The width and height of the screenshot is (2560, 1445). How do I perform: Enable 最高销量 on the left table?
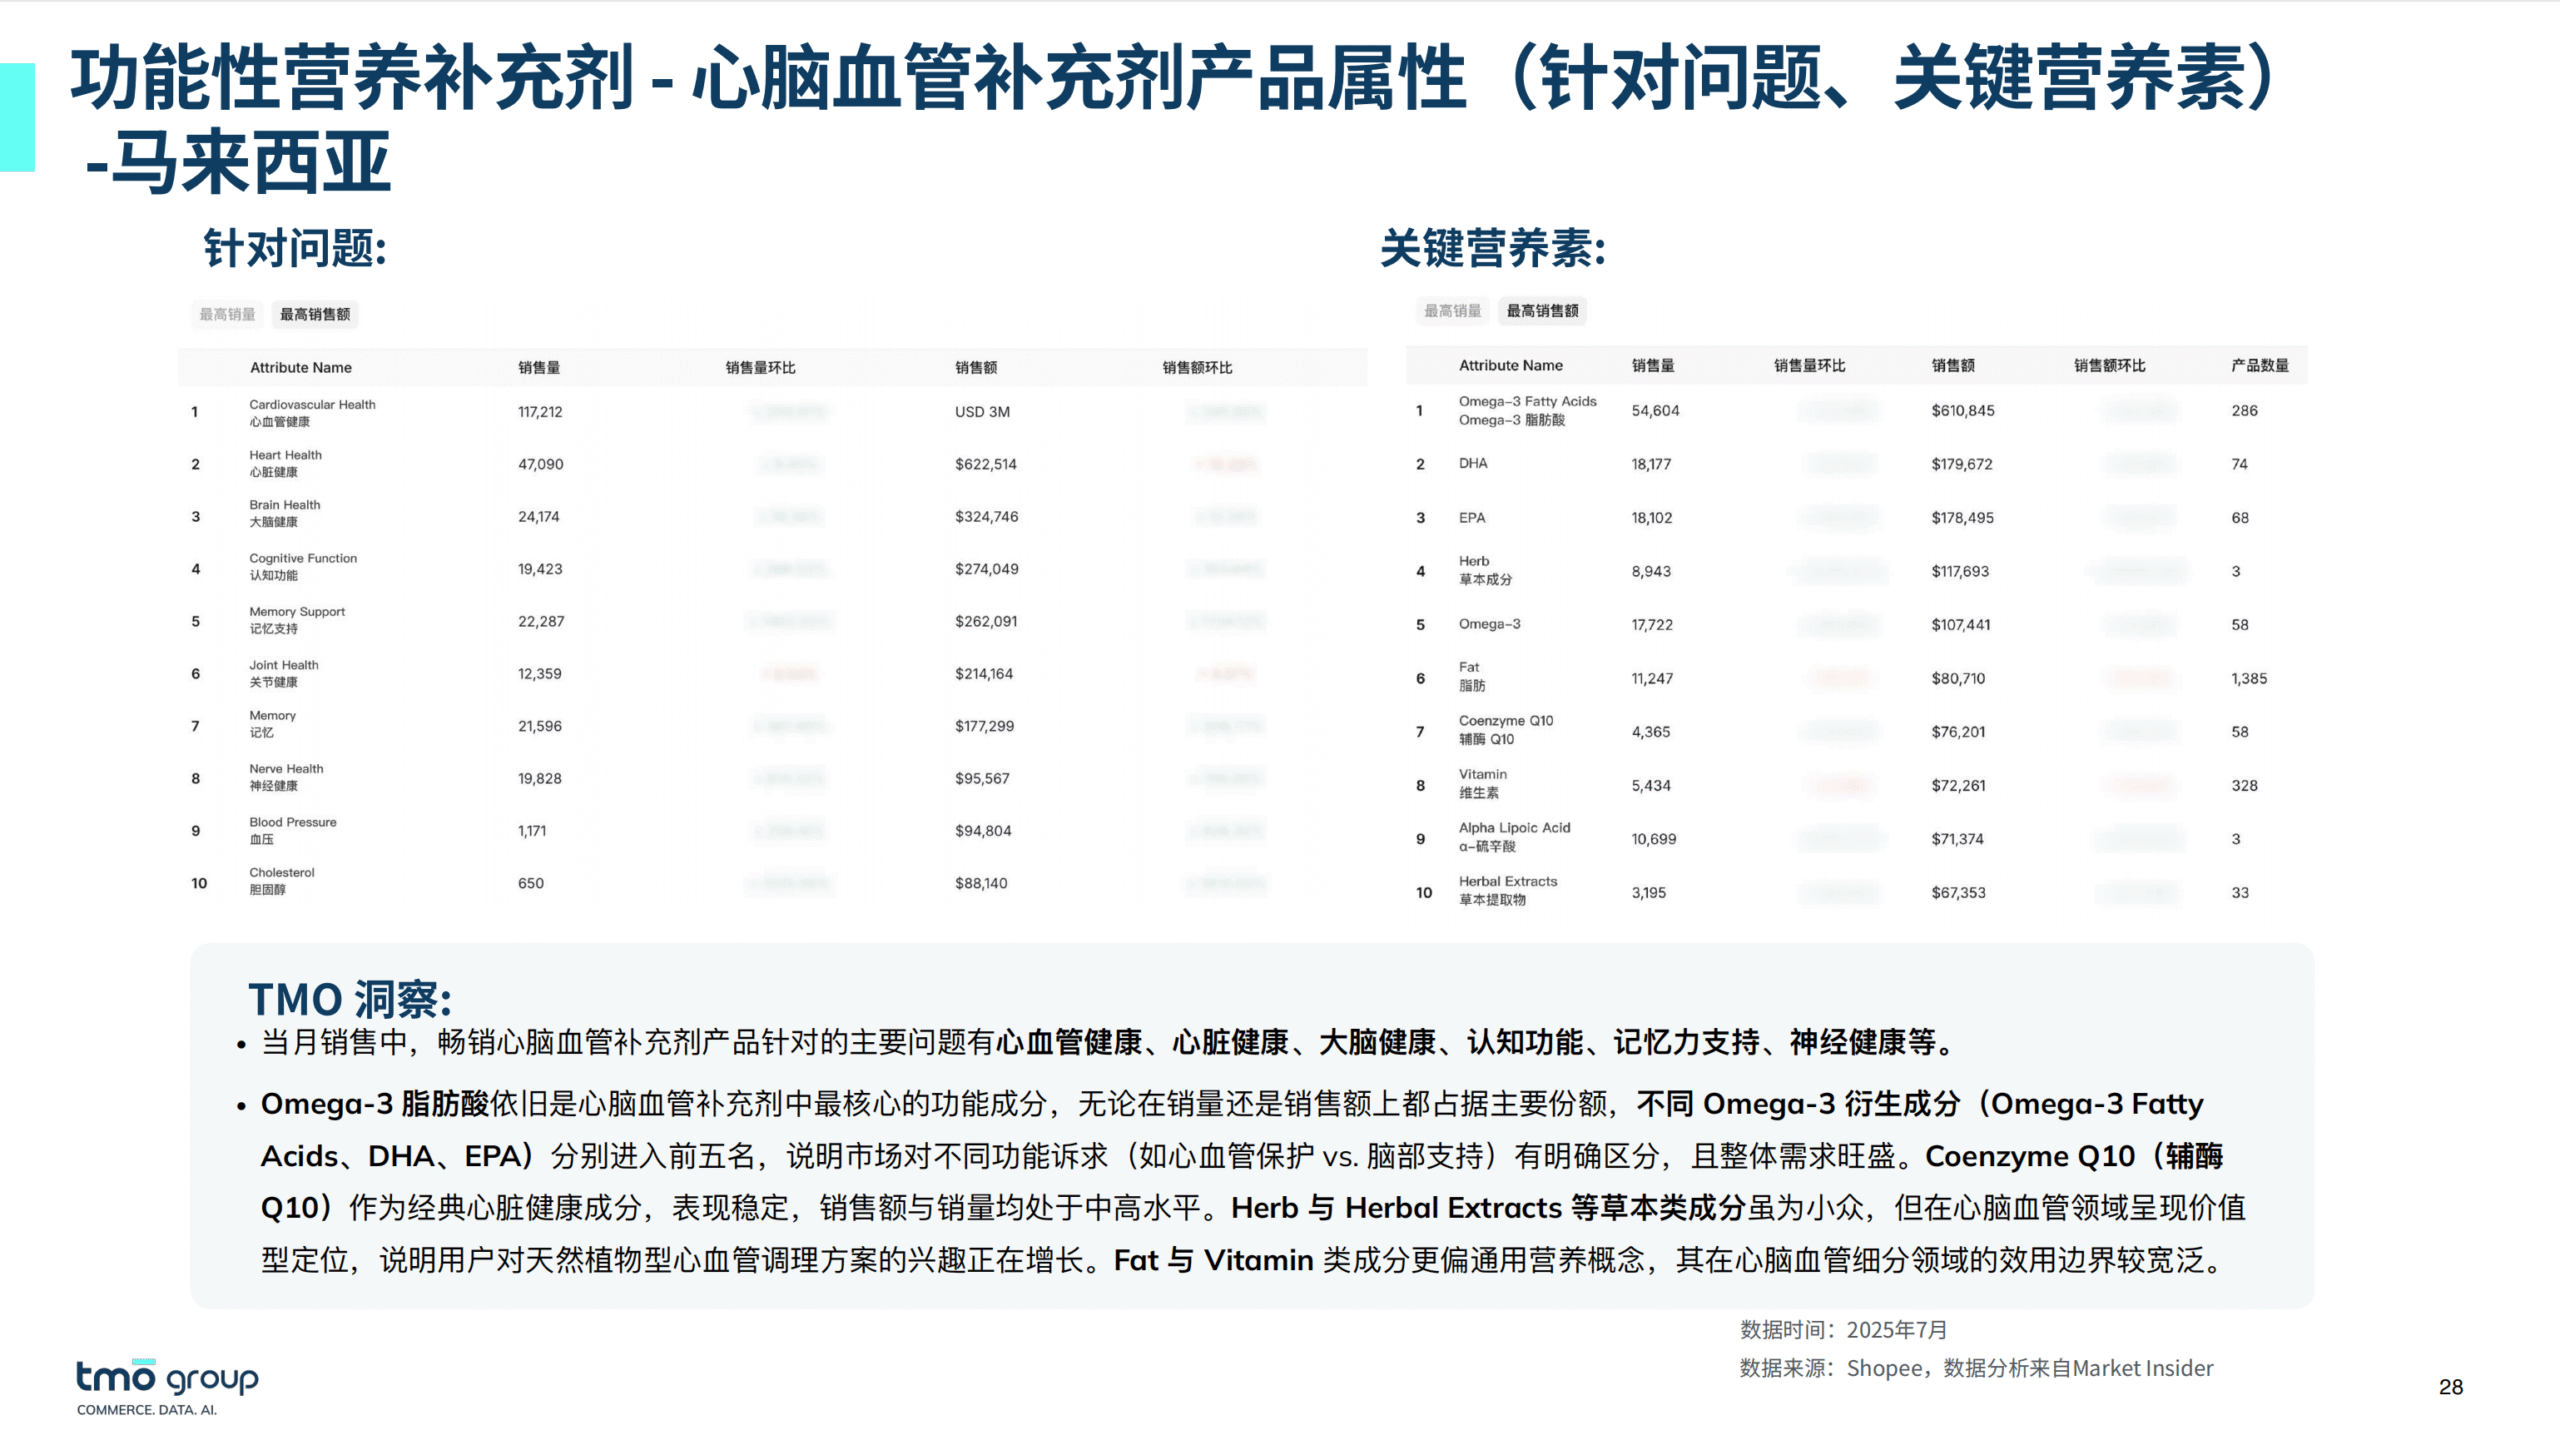(226, 314)
